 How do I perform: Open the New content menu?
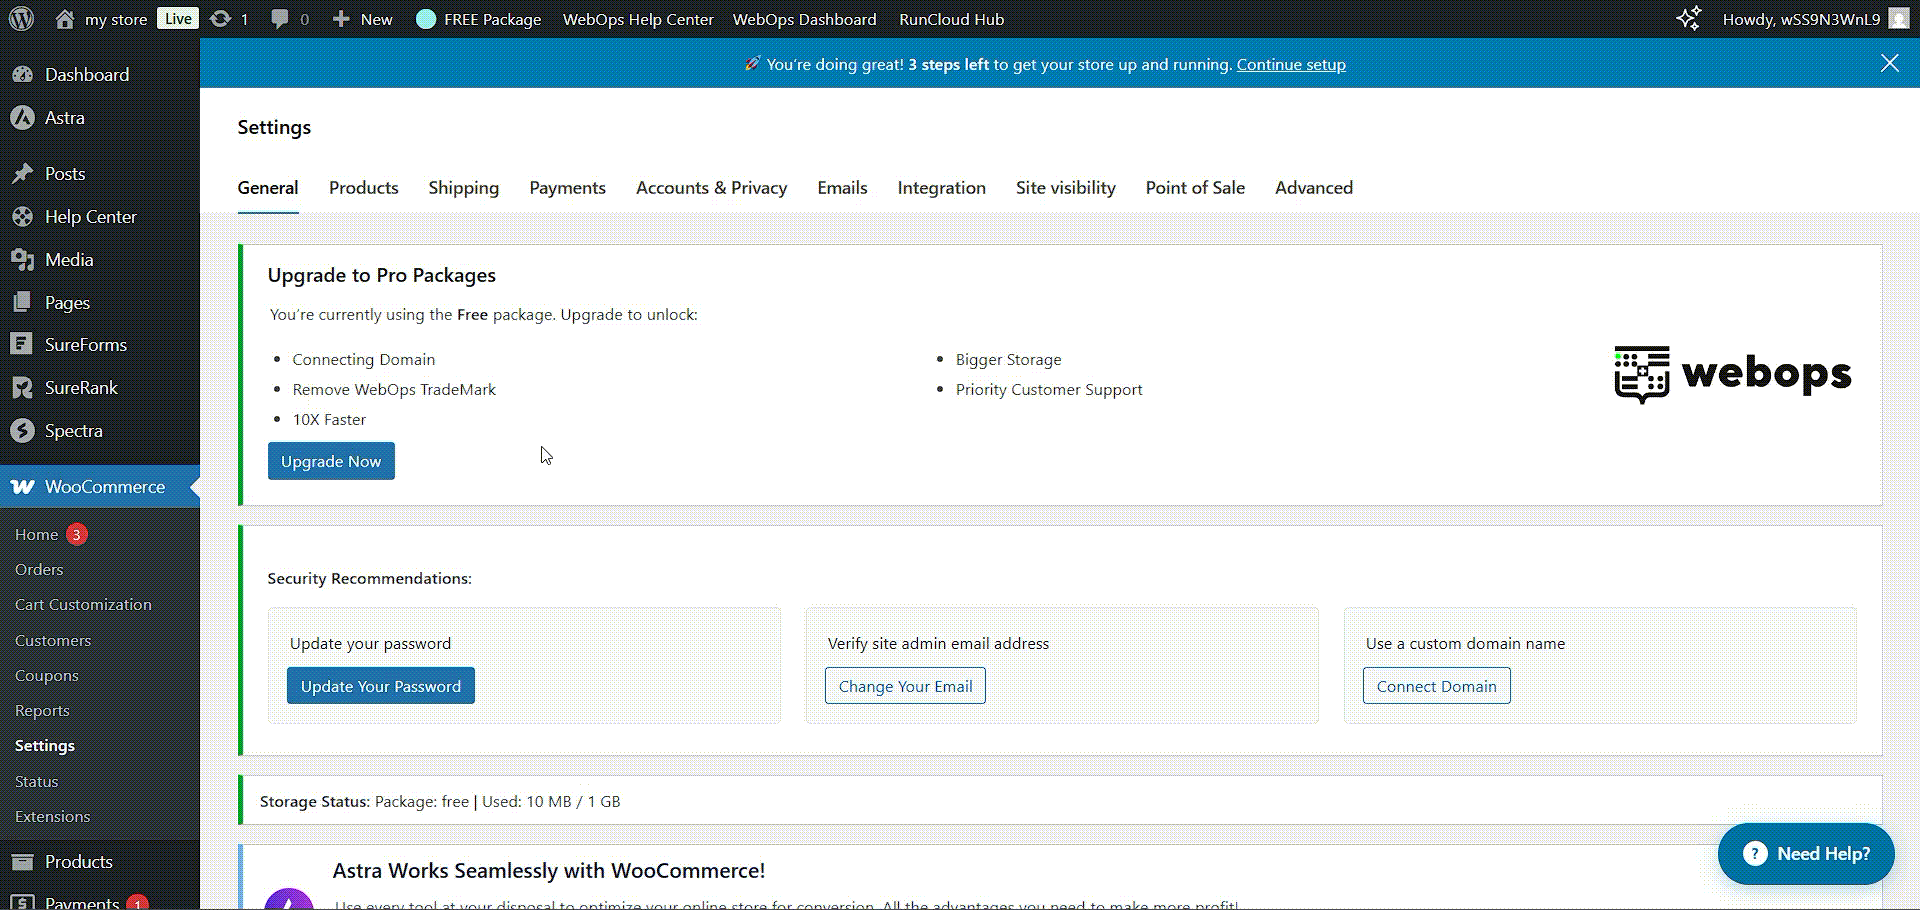coord(363,19)
